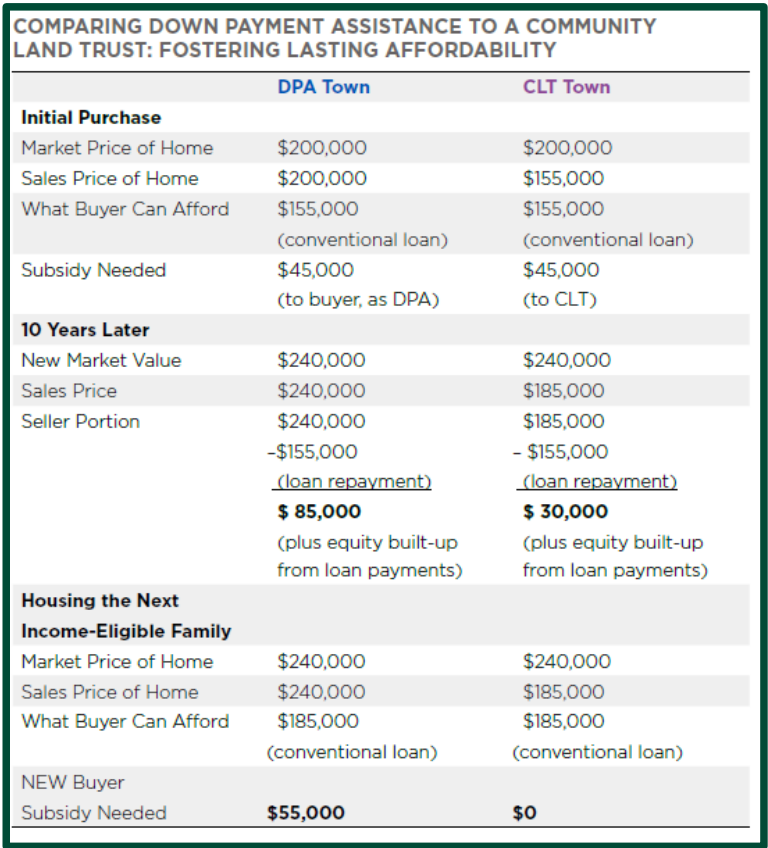Select the "Subsidy Needed" label under Initial Purchase
The height and width of the screenshot is (848, 768).
[94, 270]
